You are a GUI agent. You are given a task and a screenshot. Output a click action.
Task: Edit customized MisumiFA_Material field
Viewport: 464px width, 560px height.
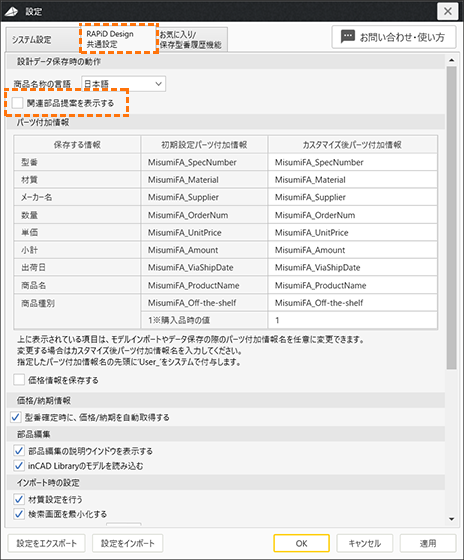coord(353,180)
